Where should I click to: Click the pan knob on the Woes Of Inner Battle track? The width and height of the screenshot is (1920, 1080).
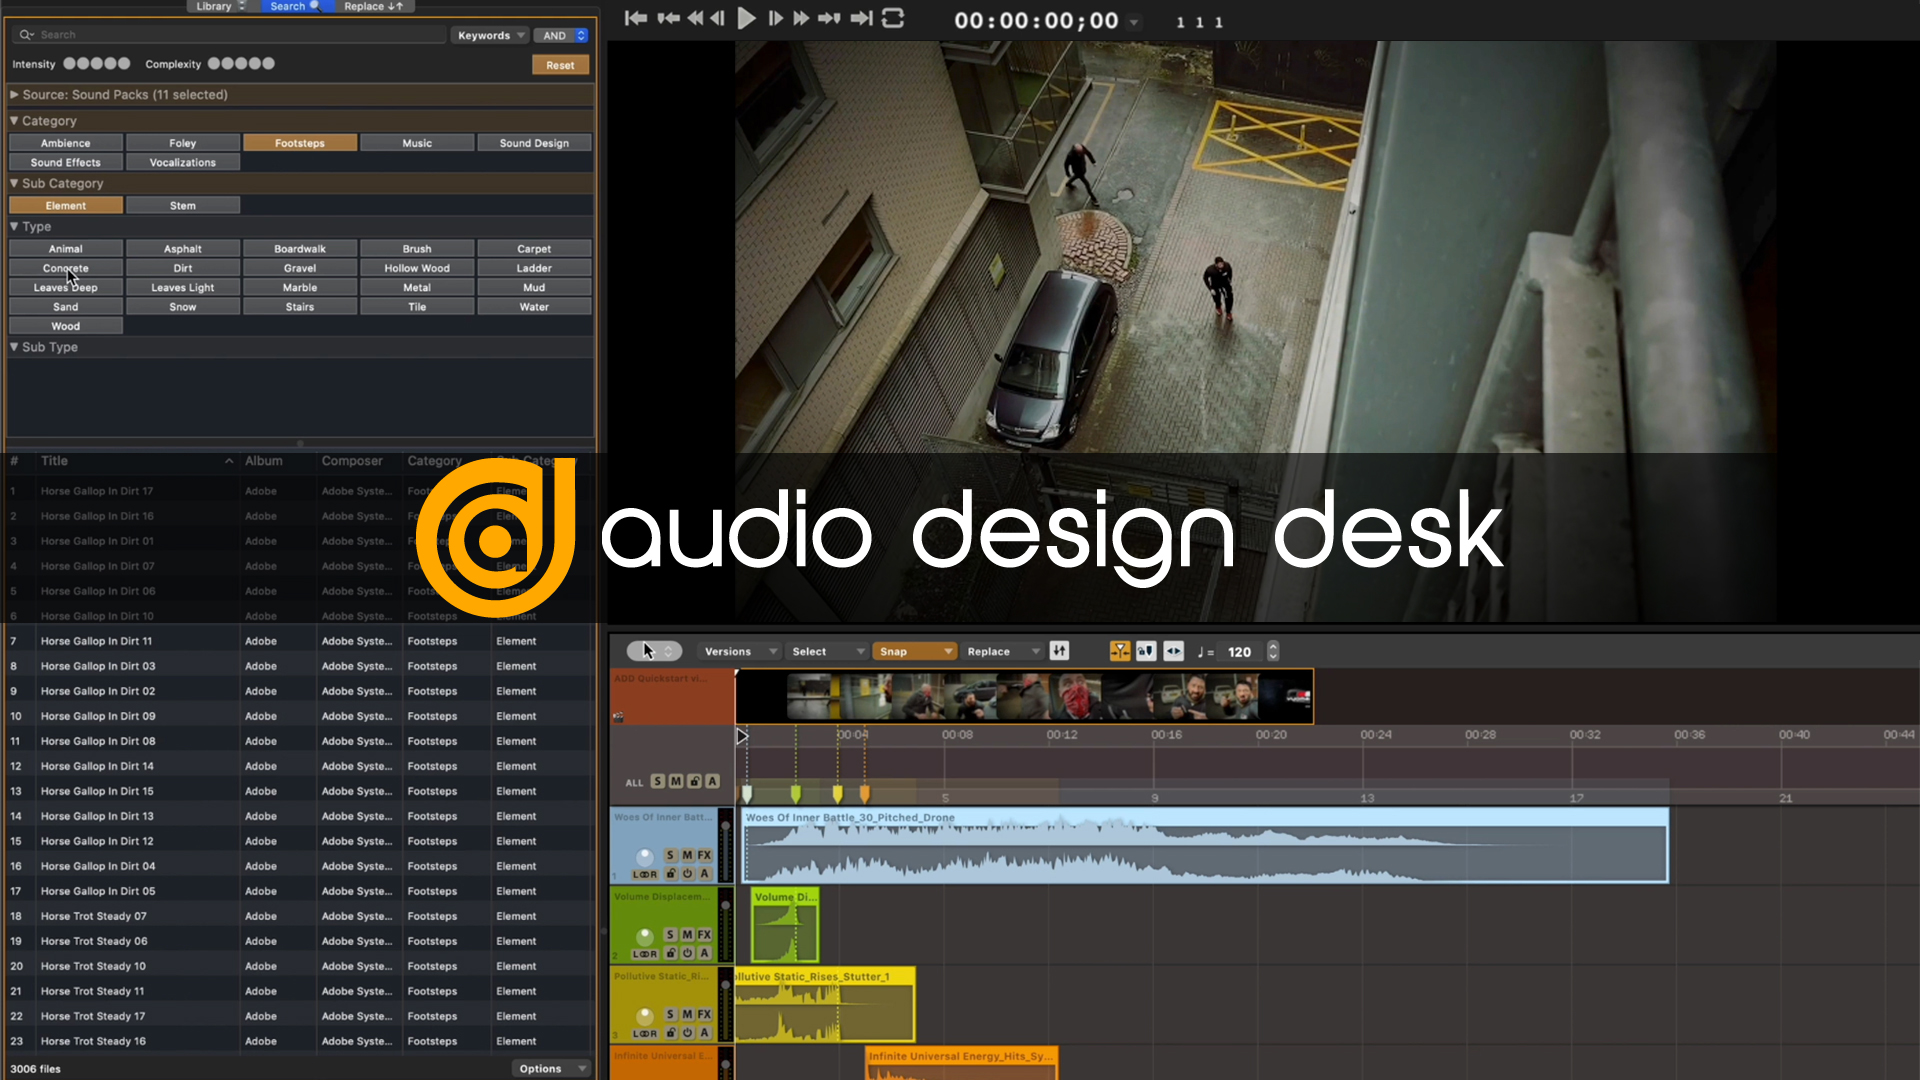click(645, 857)
